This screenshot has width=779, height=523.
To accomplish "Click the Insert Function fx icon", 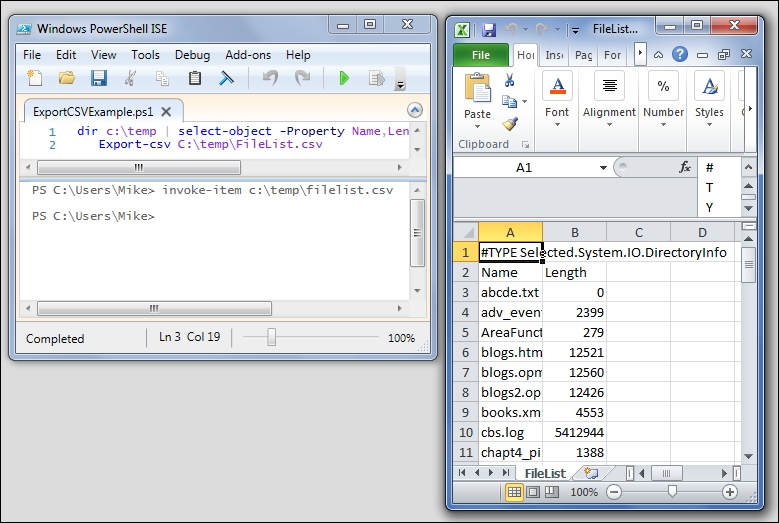I will [685, 167].
